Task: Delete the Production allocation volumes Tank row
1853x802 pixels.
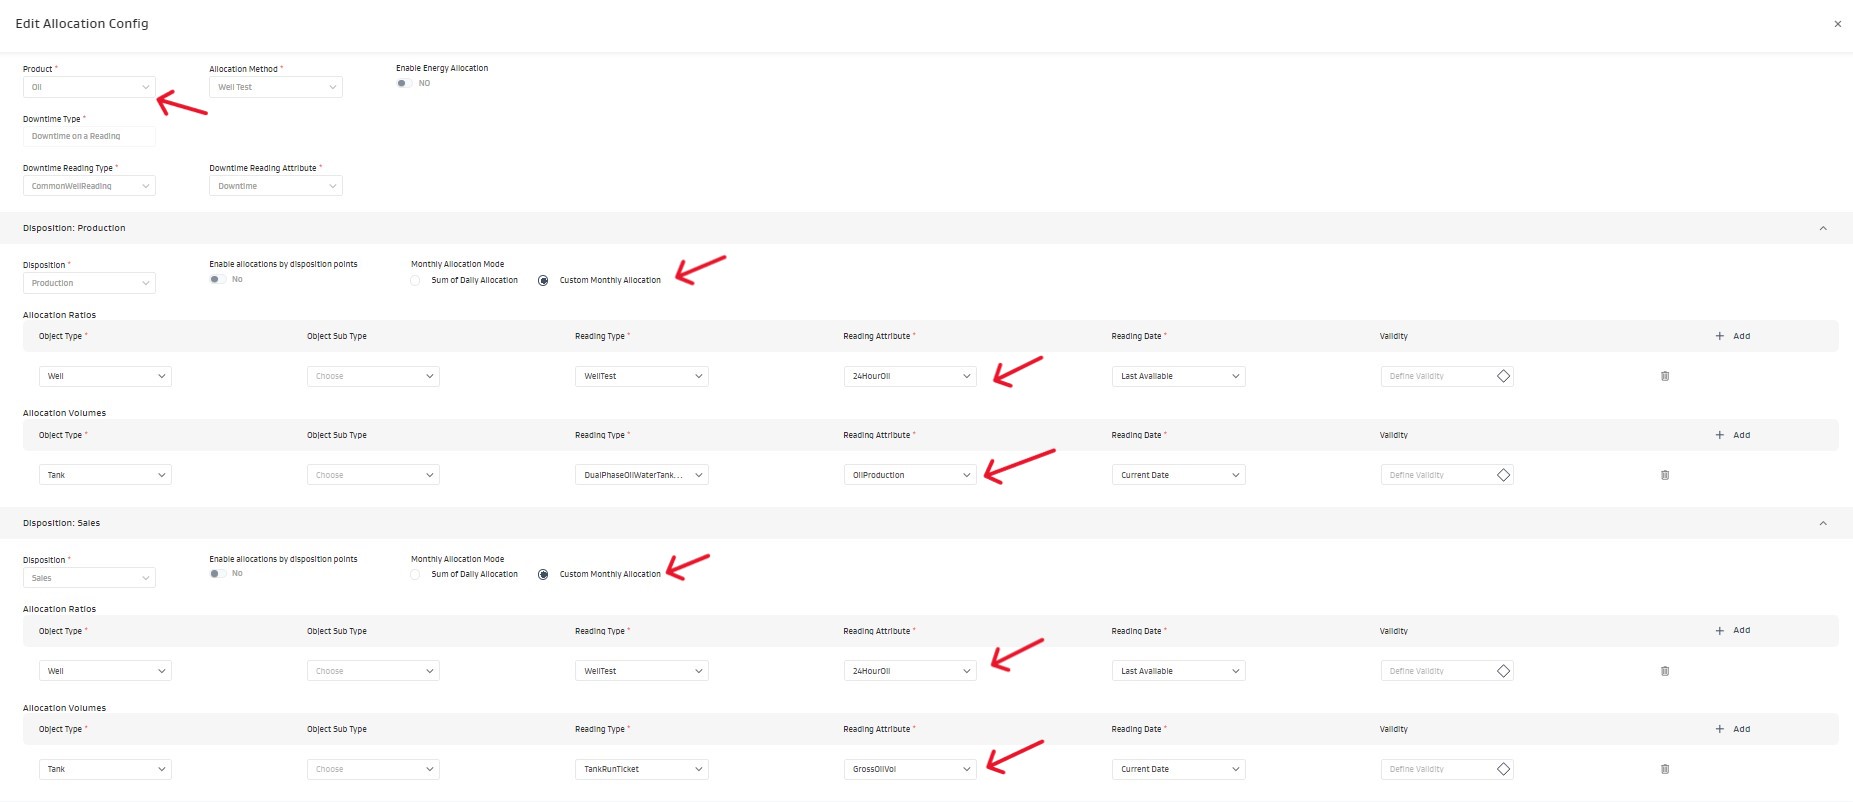Action: pyautogui.click(x=1664, y=475)
